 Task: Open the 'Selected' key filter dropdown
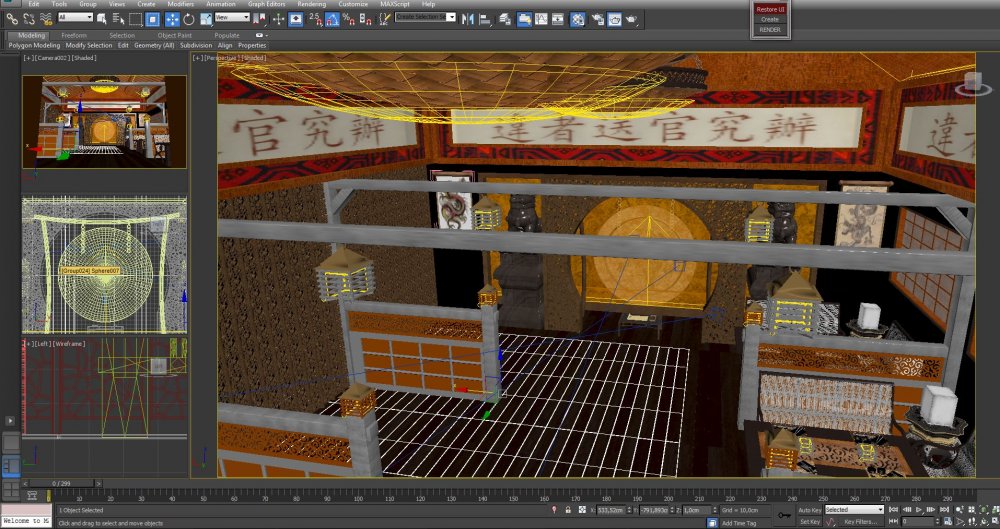pos(853,510)
